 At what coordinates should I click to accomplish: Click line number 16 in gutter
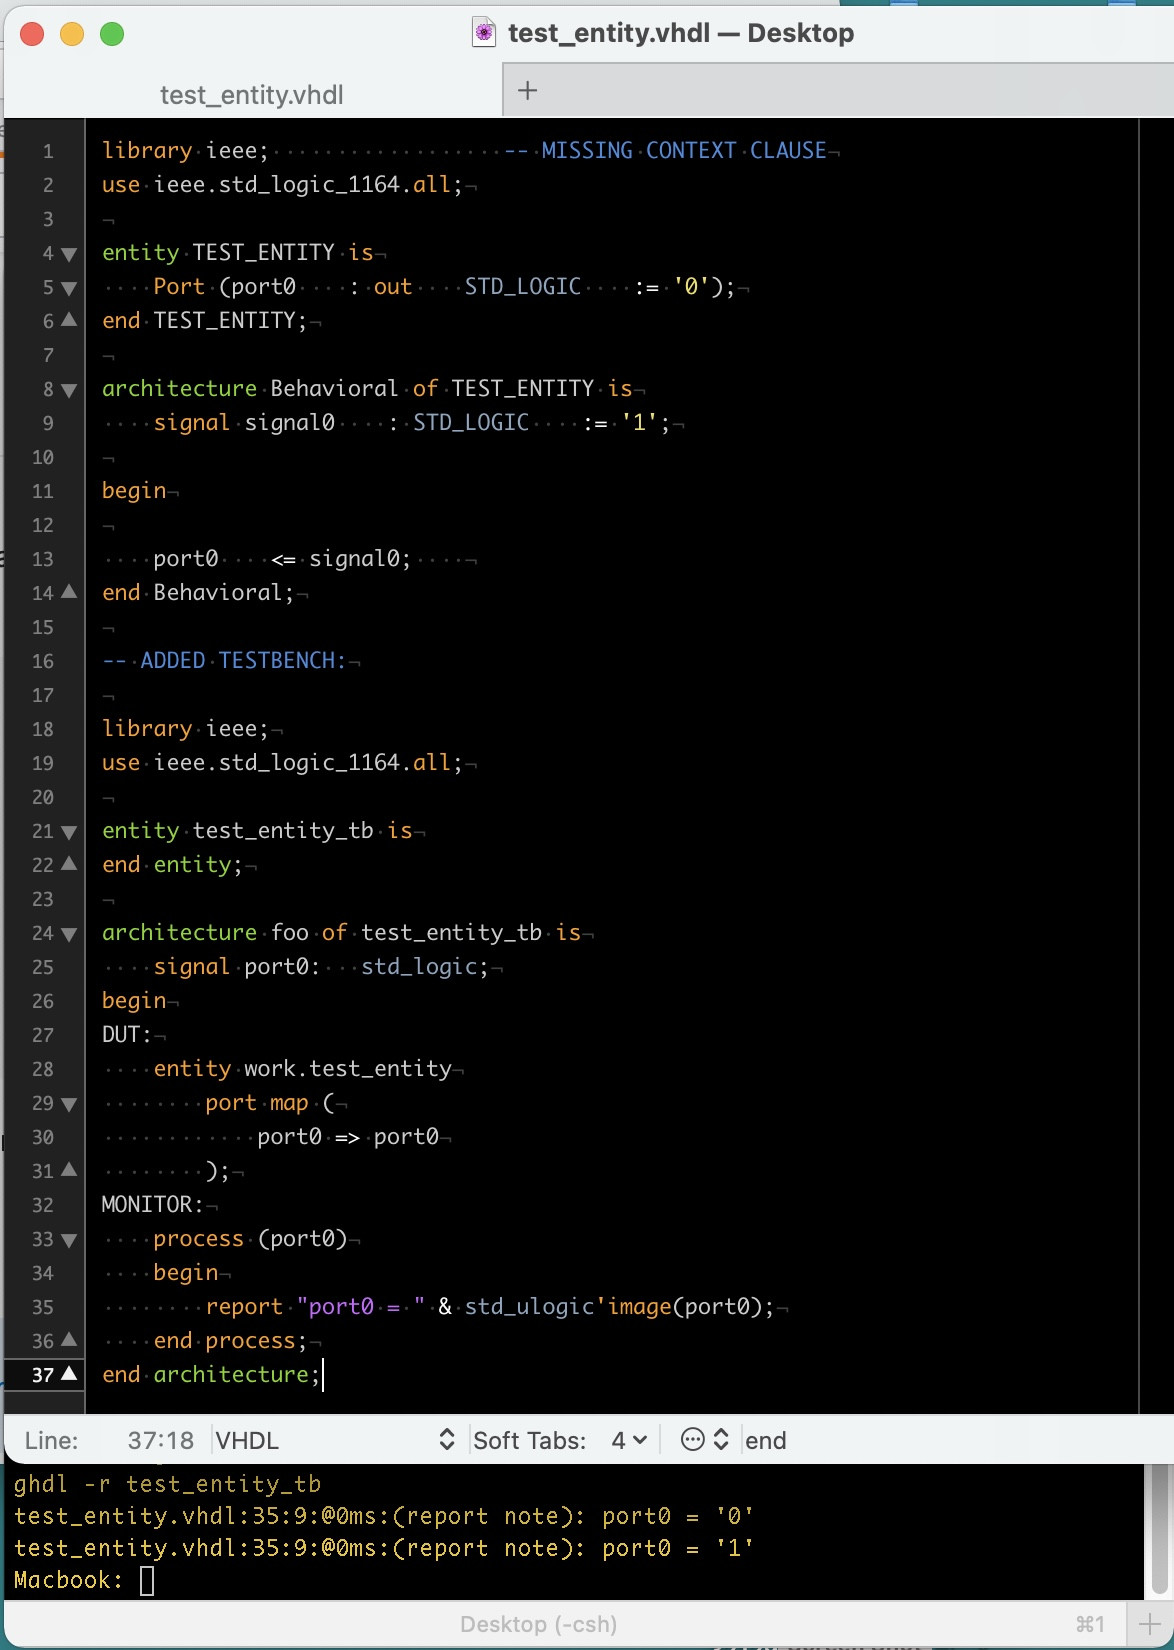pyautogui.click(x=43, y=662)
